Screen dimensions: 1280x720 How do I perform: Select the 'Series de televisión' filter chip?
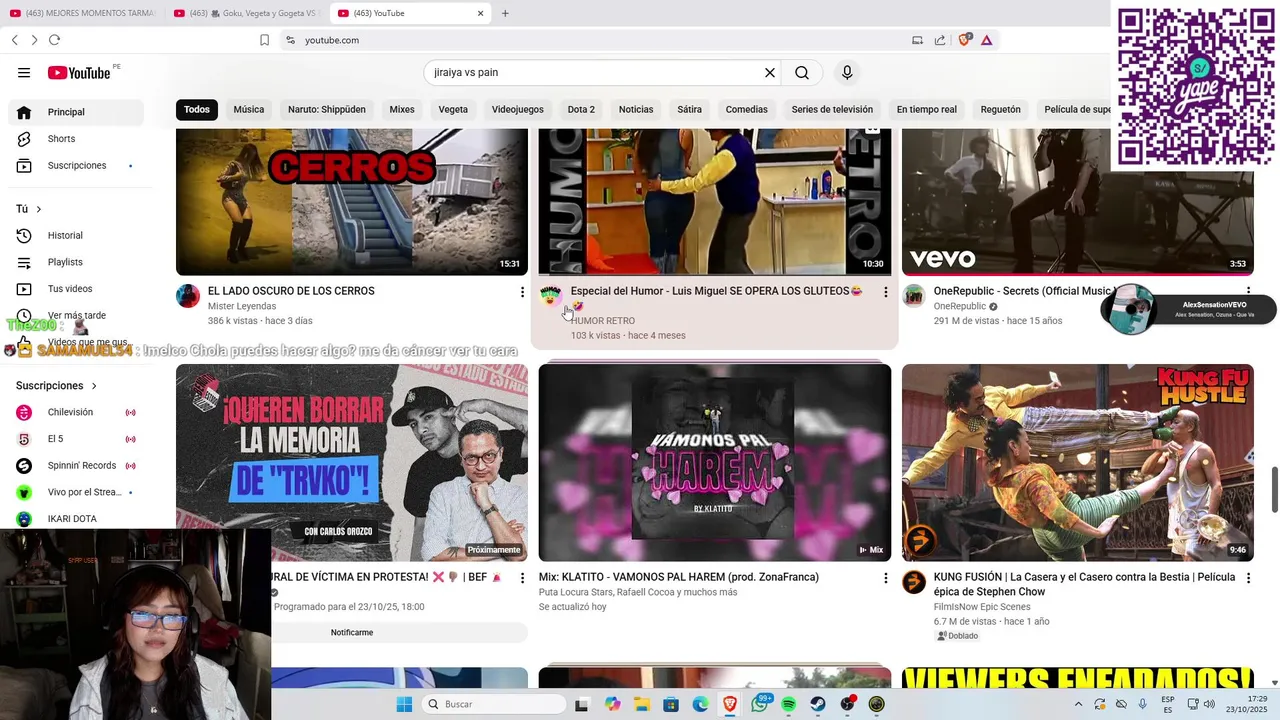click(832, 109)
